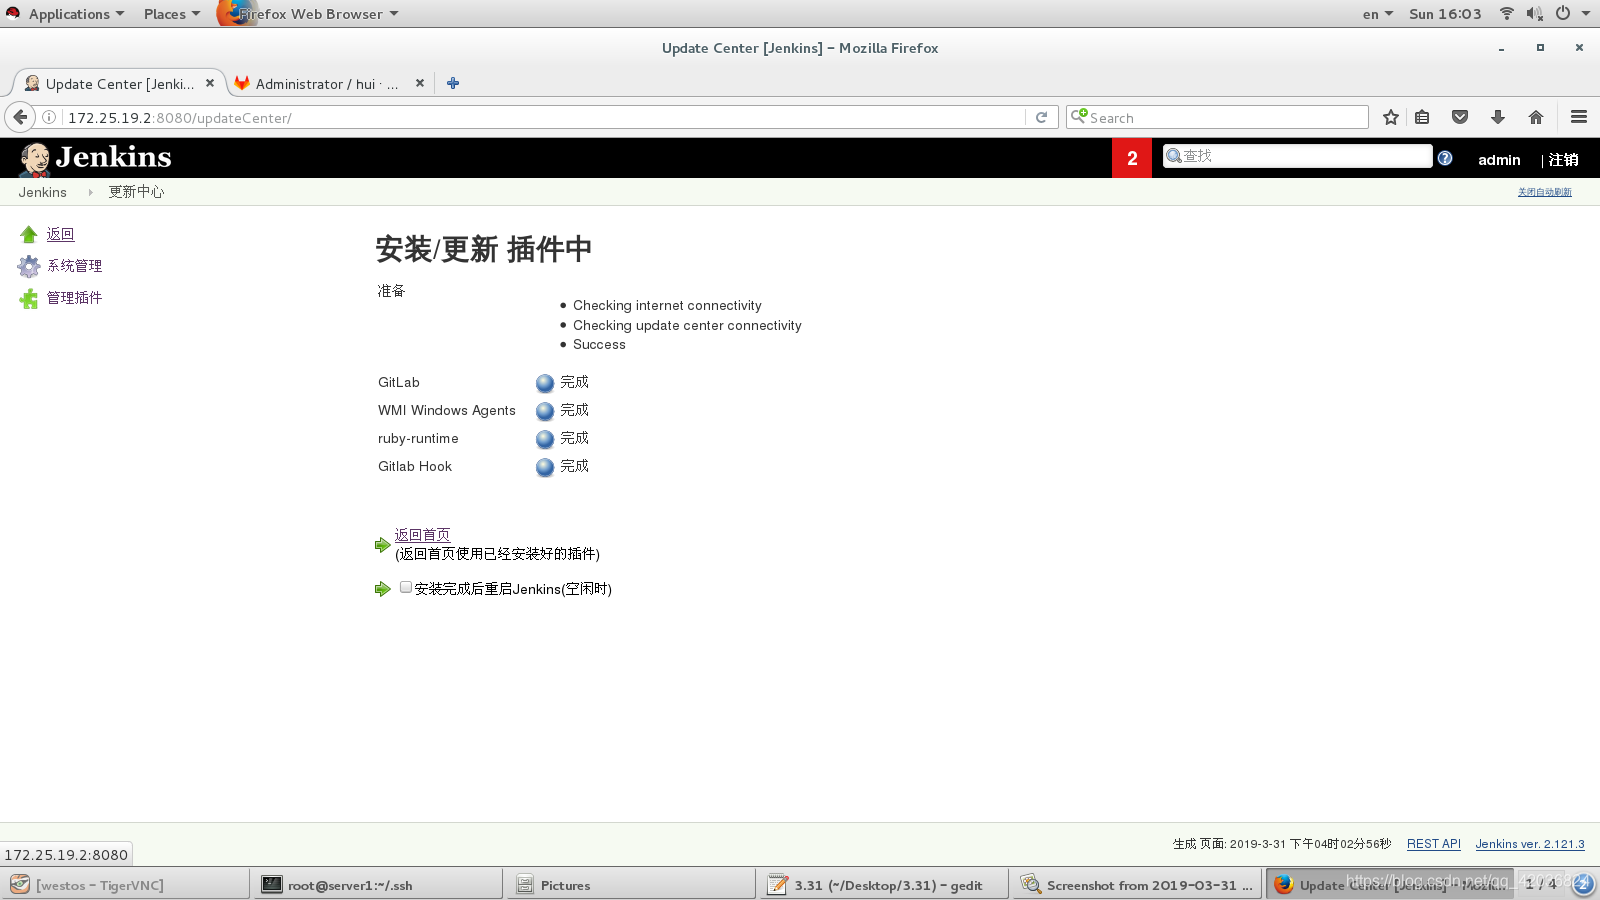Viewport: 1600px width, 900px height.
Task: Open the Sun 16:03 clock menu
Action: pos(1445,14)
